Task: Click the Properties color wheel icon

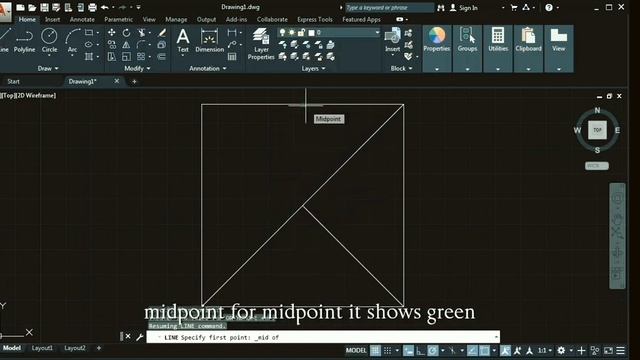Action: (x=437, y=36)
